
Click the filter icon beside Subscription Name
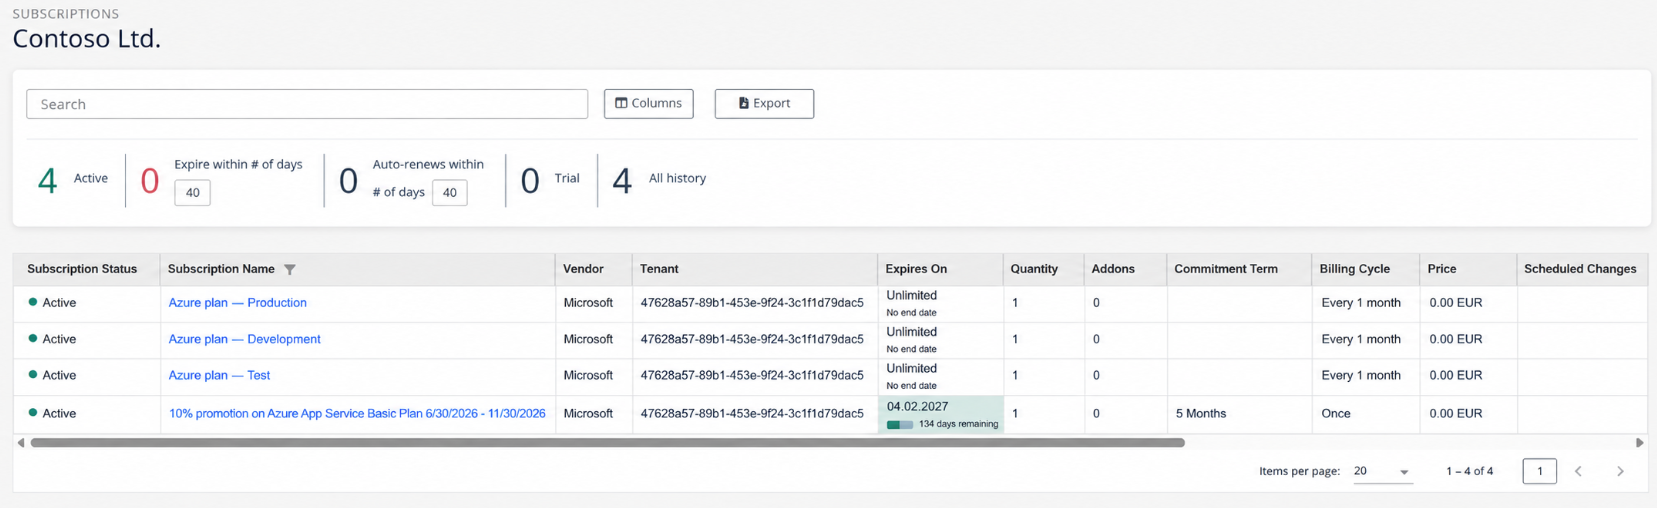pyautogui.click(x=290, y=269)
